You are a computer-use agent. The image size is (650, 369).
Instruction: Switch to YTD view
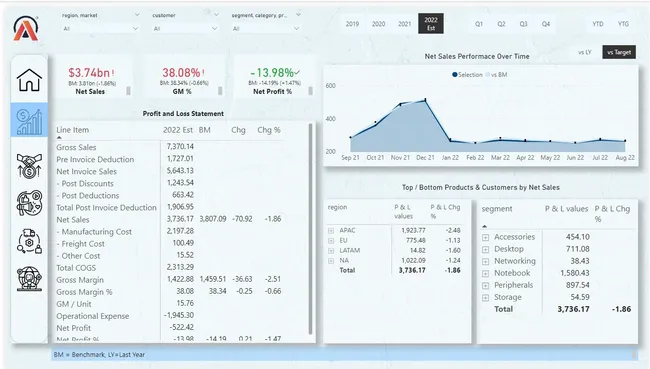[598, 24]
